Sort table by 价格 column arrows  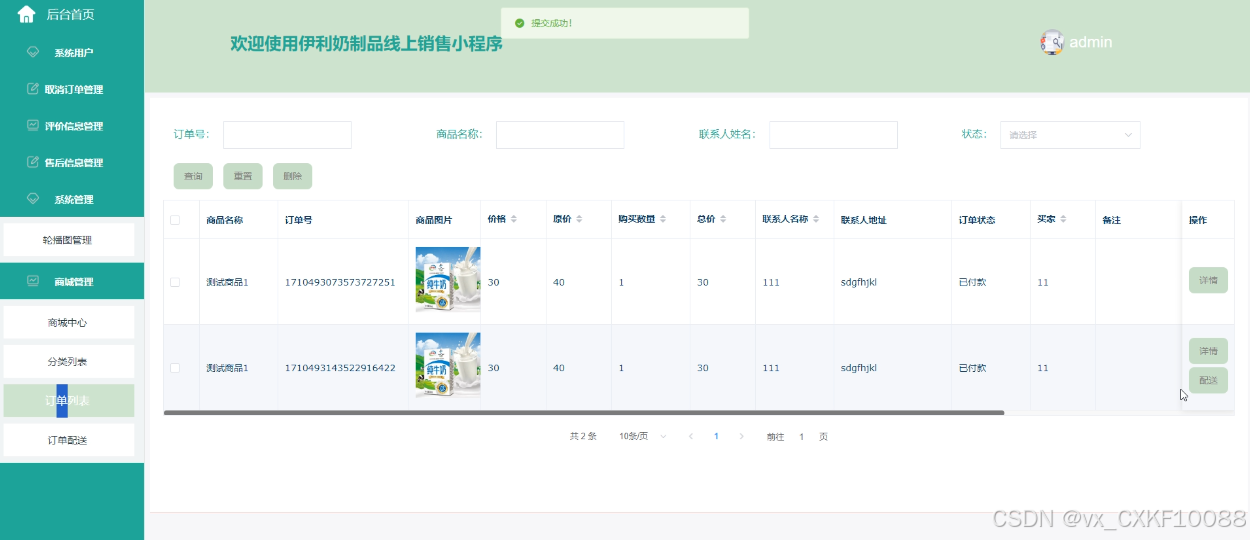[x=514, y=219]
